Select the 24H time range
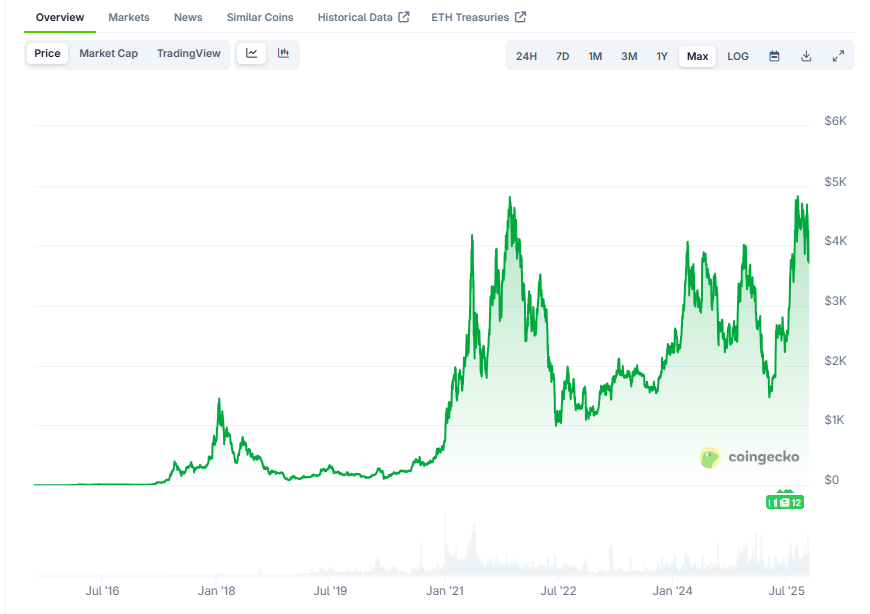This screenshot has width=870, height=614. [527, 56]
